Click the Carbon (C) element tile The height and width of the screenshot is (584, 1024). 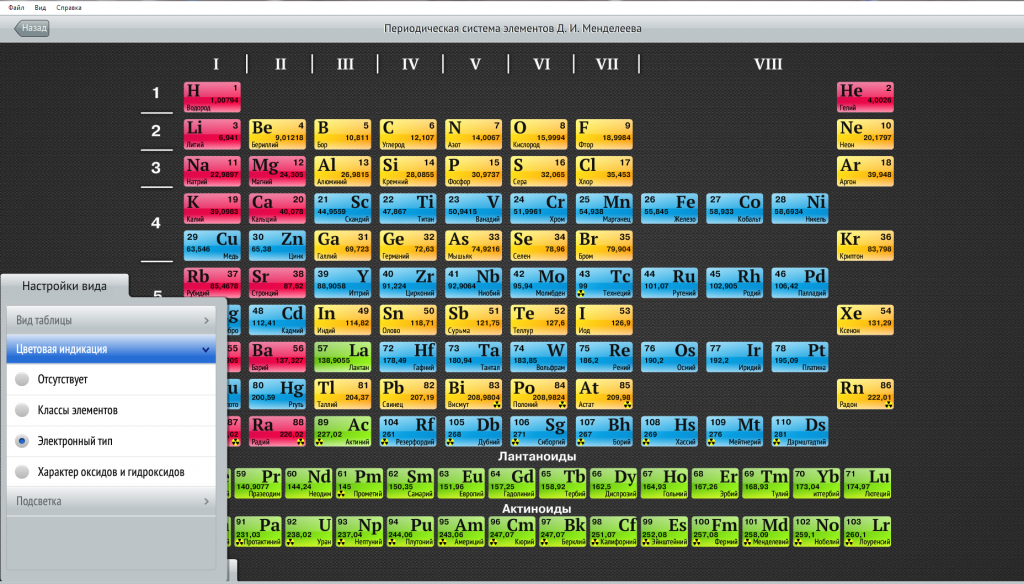click(409, 133)
